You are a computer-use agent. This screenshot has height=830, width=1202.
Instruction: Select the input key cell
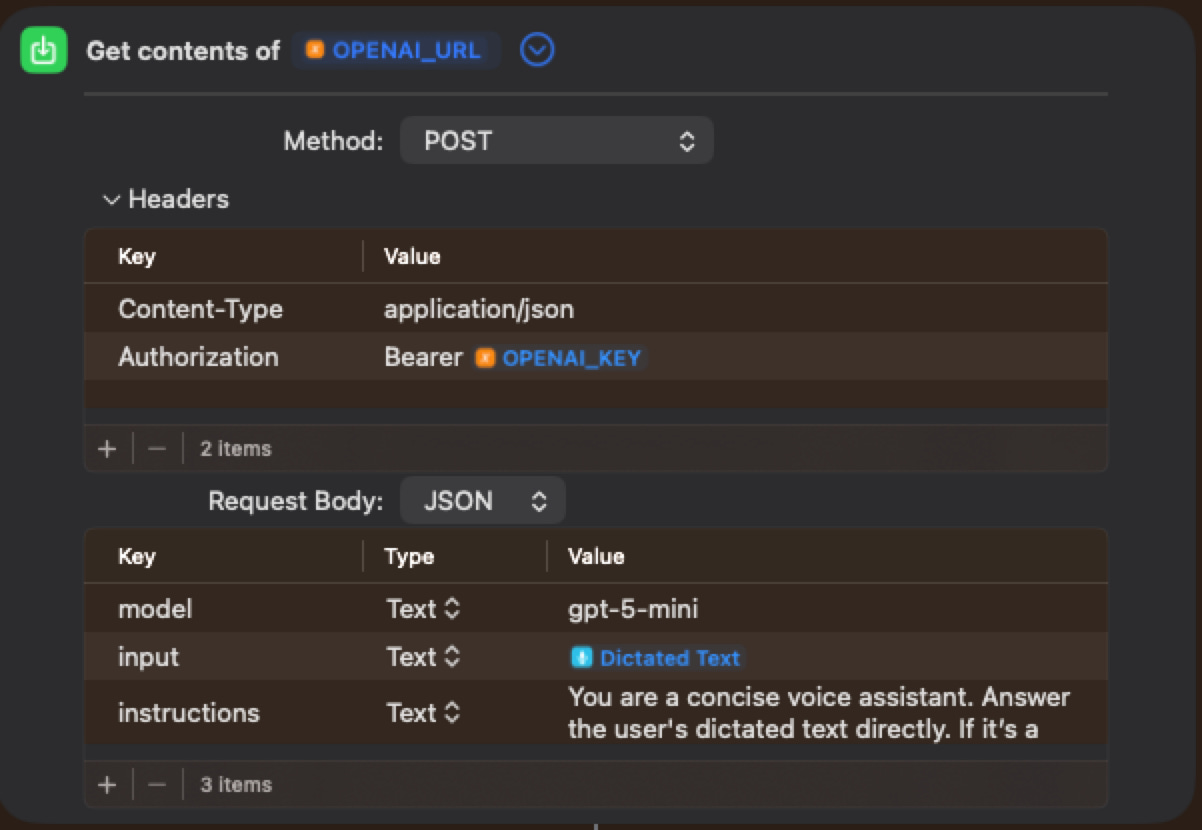pos(148,657)
